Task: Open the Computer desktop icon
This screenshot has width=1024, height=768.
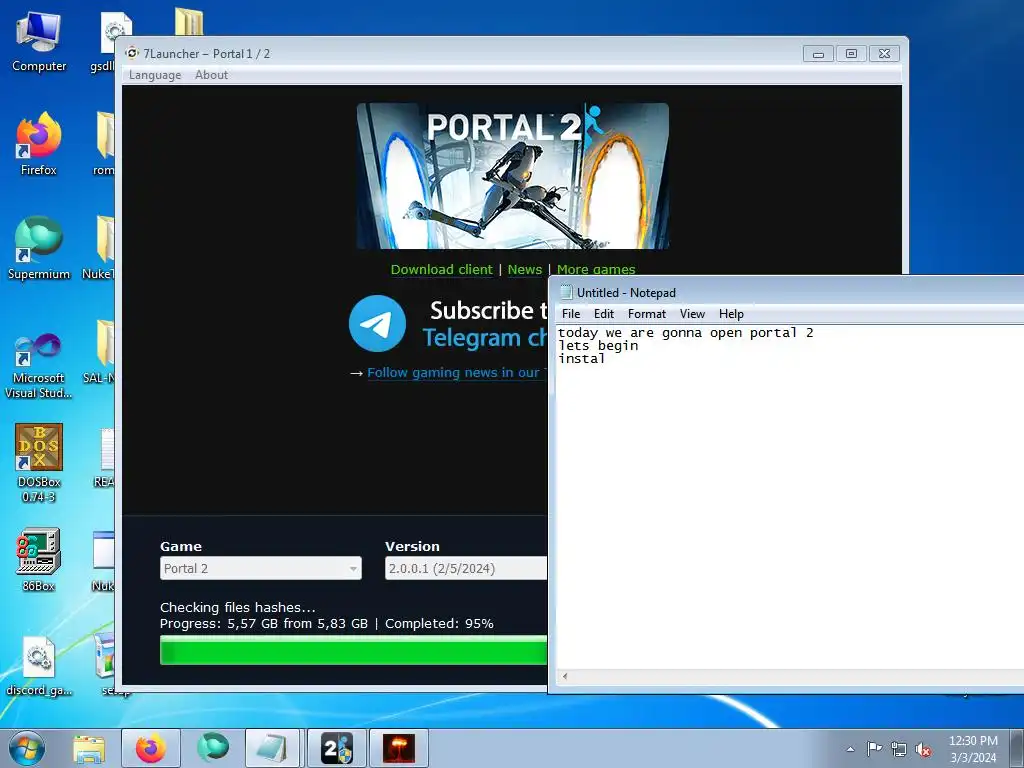Action: tap(39, 42)
